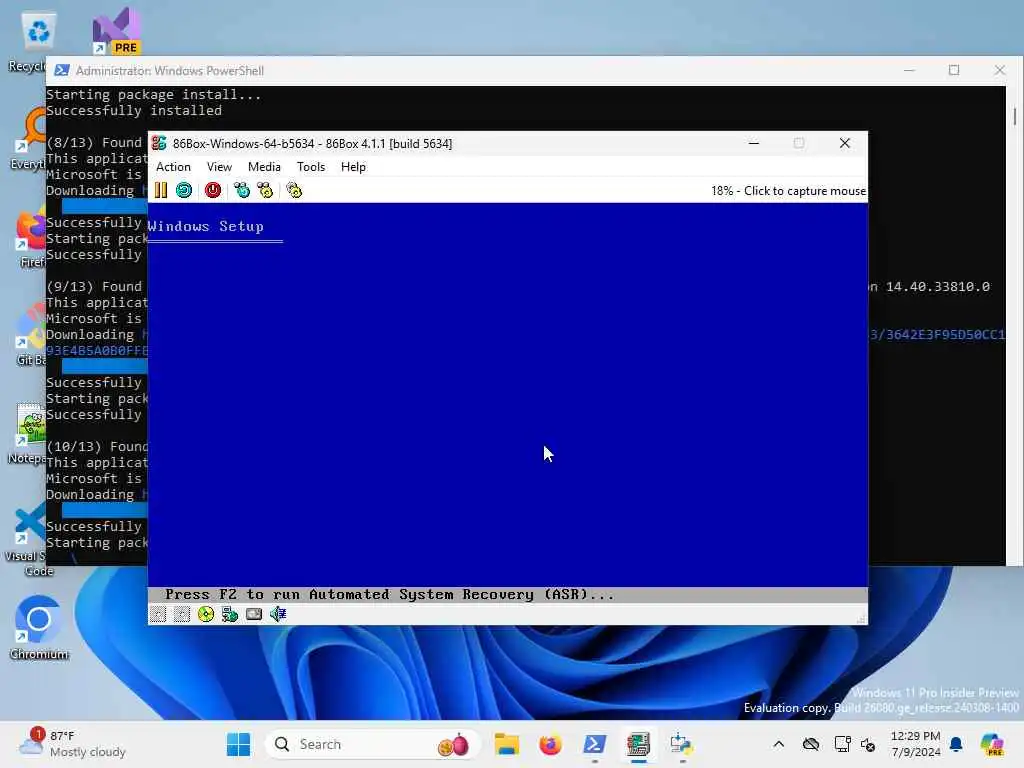
Task: Click the network tray icon
Action: (842, 744)
